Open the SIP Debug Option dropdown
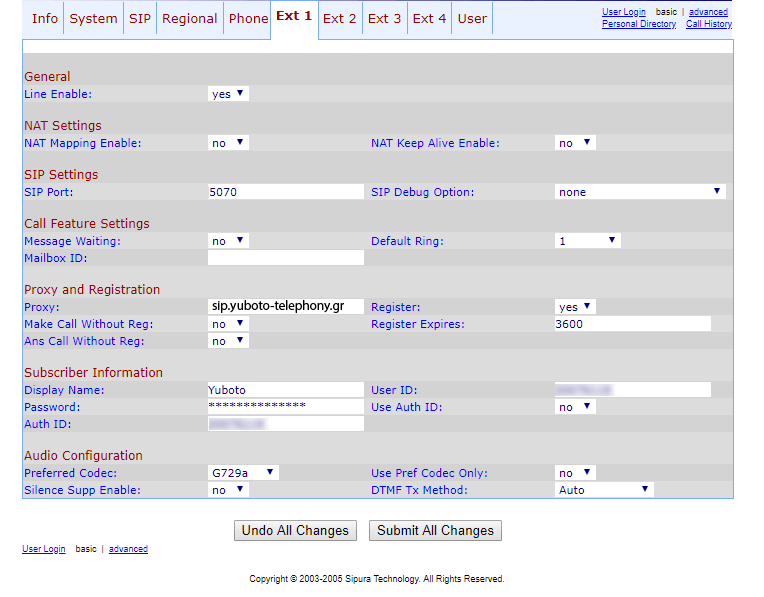This screenshot has width=764, height=597. [640, 192]
